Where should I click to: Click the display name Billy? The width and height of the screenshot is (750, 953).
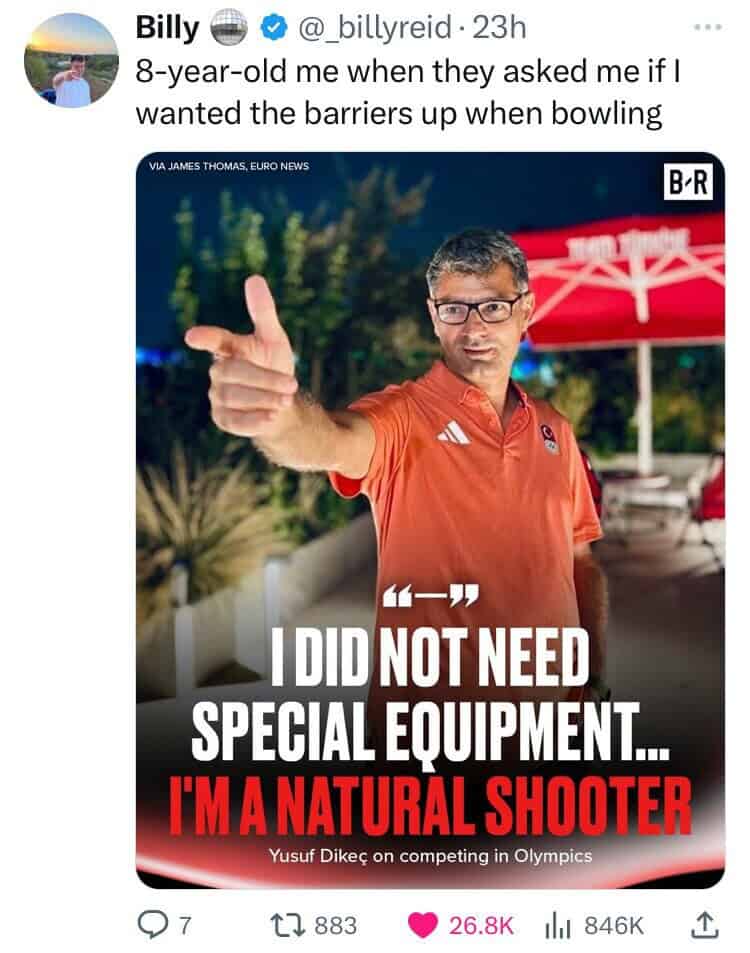coord(167,28)
